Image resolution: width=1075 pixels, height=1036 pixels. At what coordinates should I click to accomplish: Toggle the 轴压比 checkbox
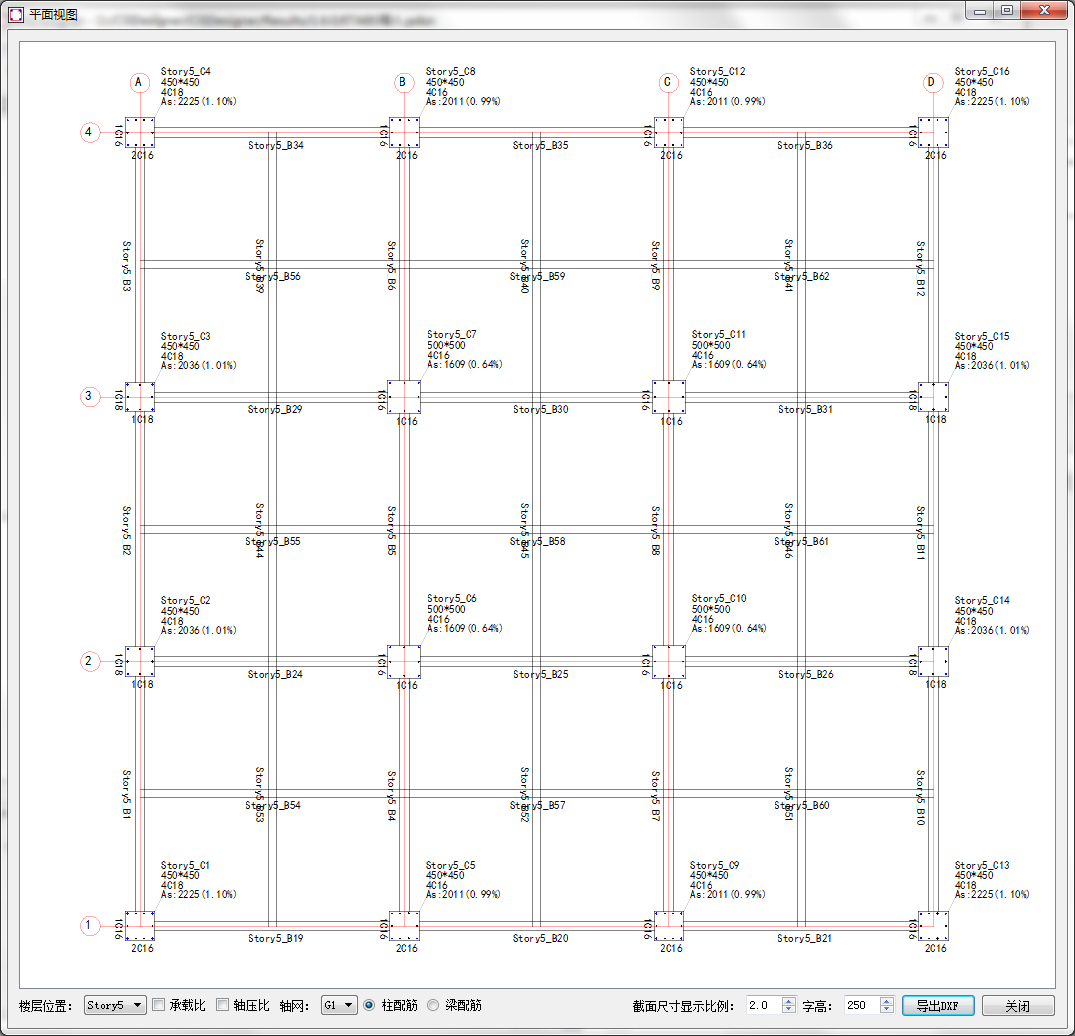click(x=223, y=1005)
